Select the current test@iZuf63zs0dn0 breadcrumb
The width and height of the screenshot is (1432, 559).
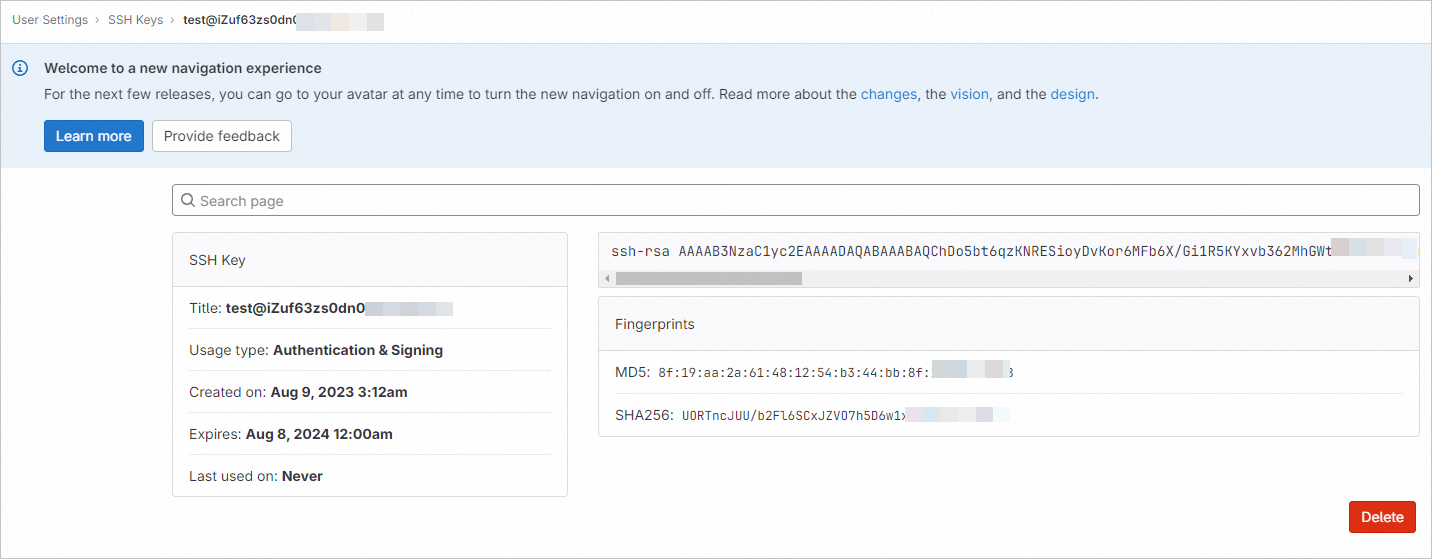[x=240, y=20]
